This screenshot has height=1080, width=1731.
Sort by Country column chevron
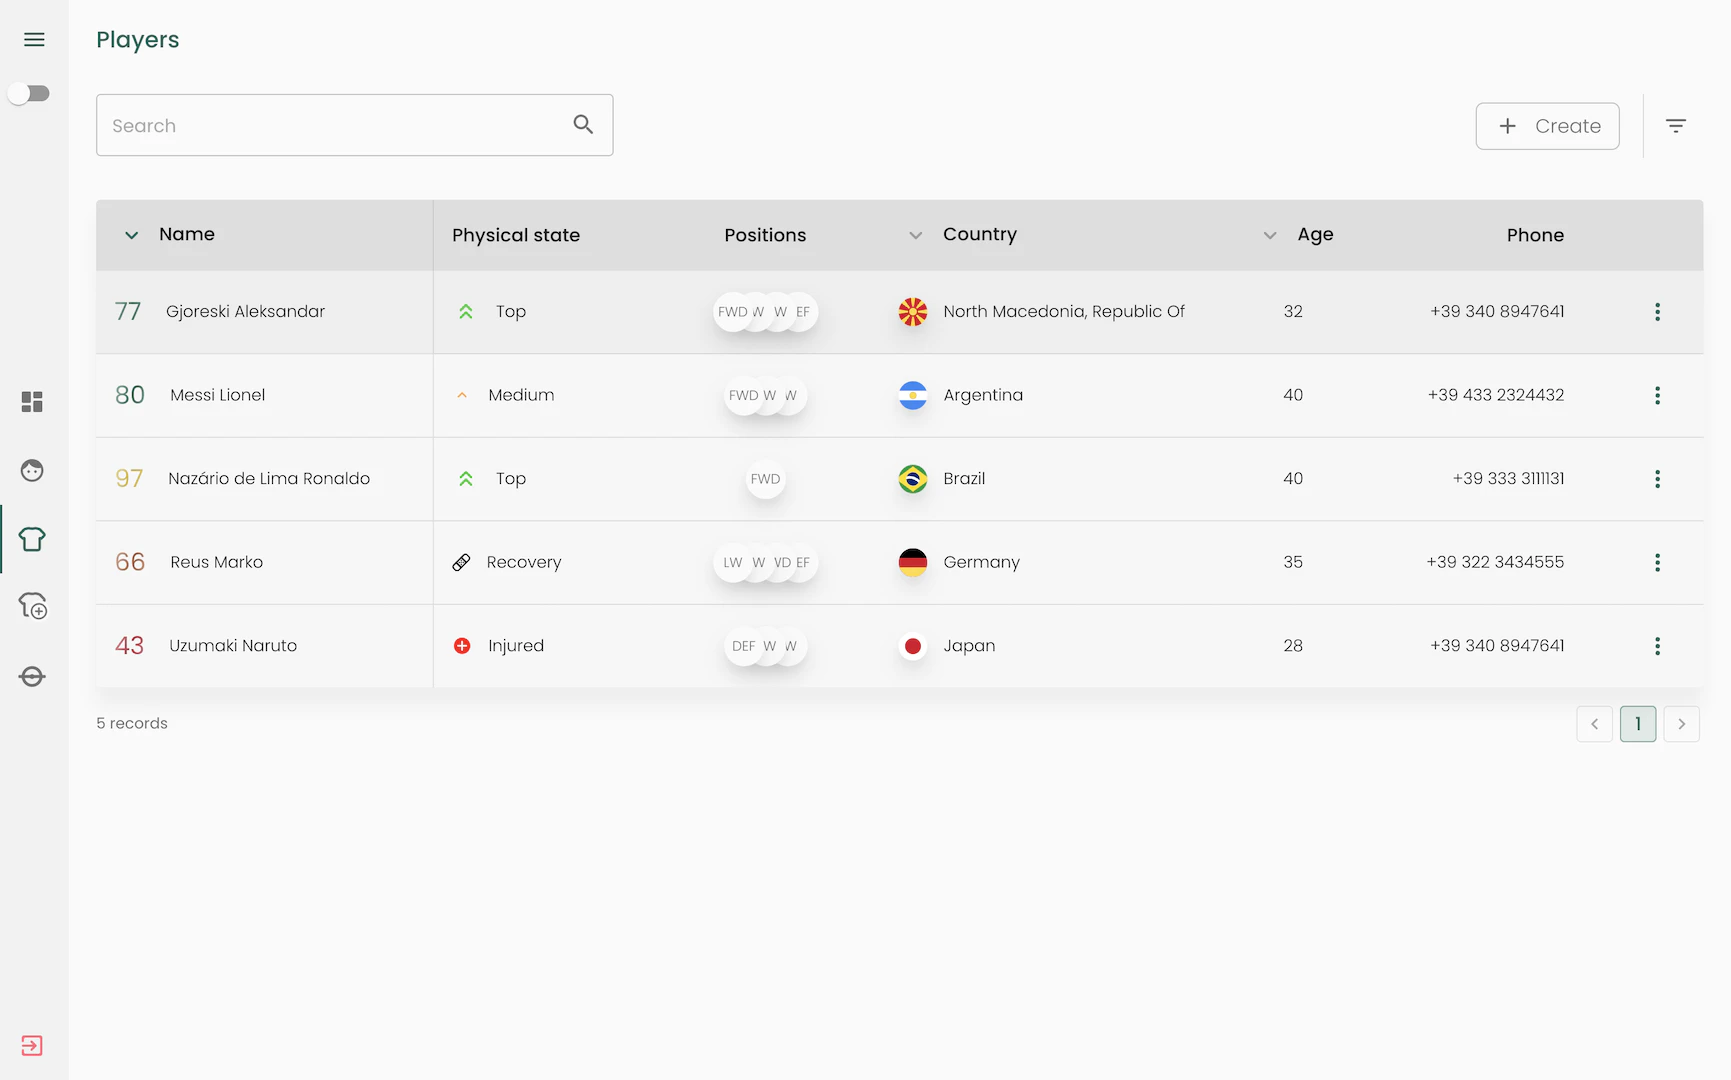tap(915, 235)
